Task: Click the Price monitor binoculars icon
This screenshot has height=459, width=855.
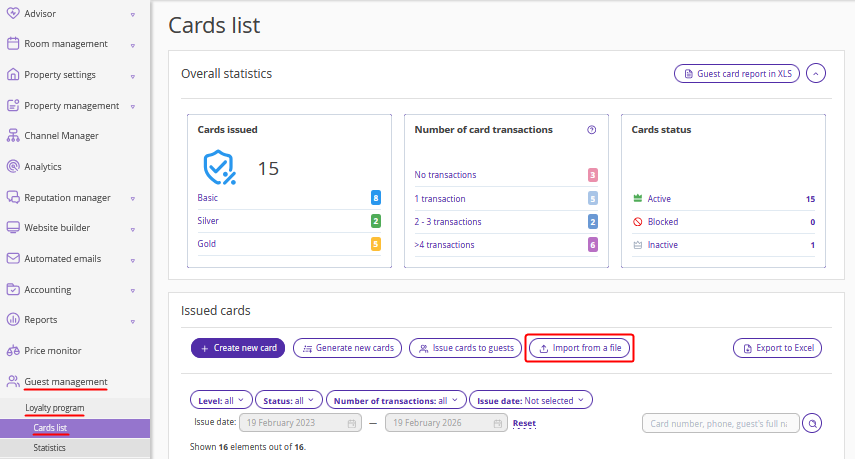Action: pyautogui.click(x=13, y=351)
